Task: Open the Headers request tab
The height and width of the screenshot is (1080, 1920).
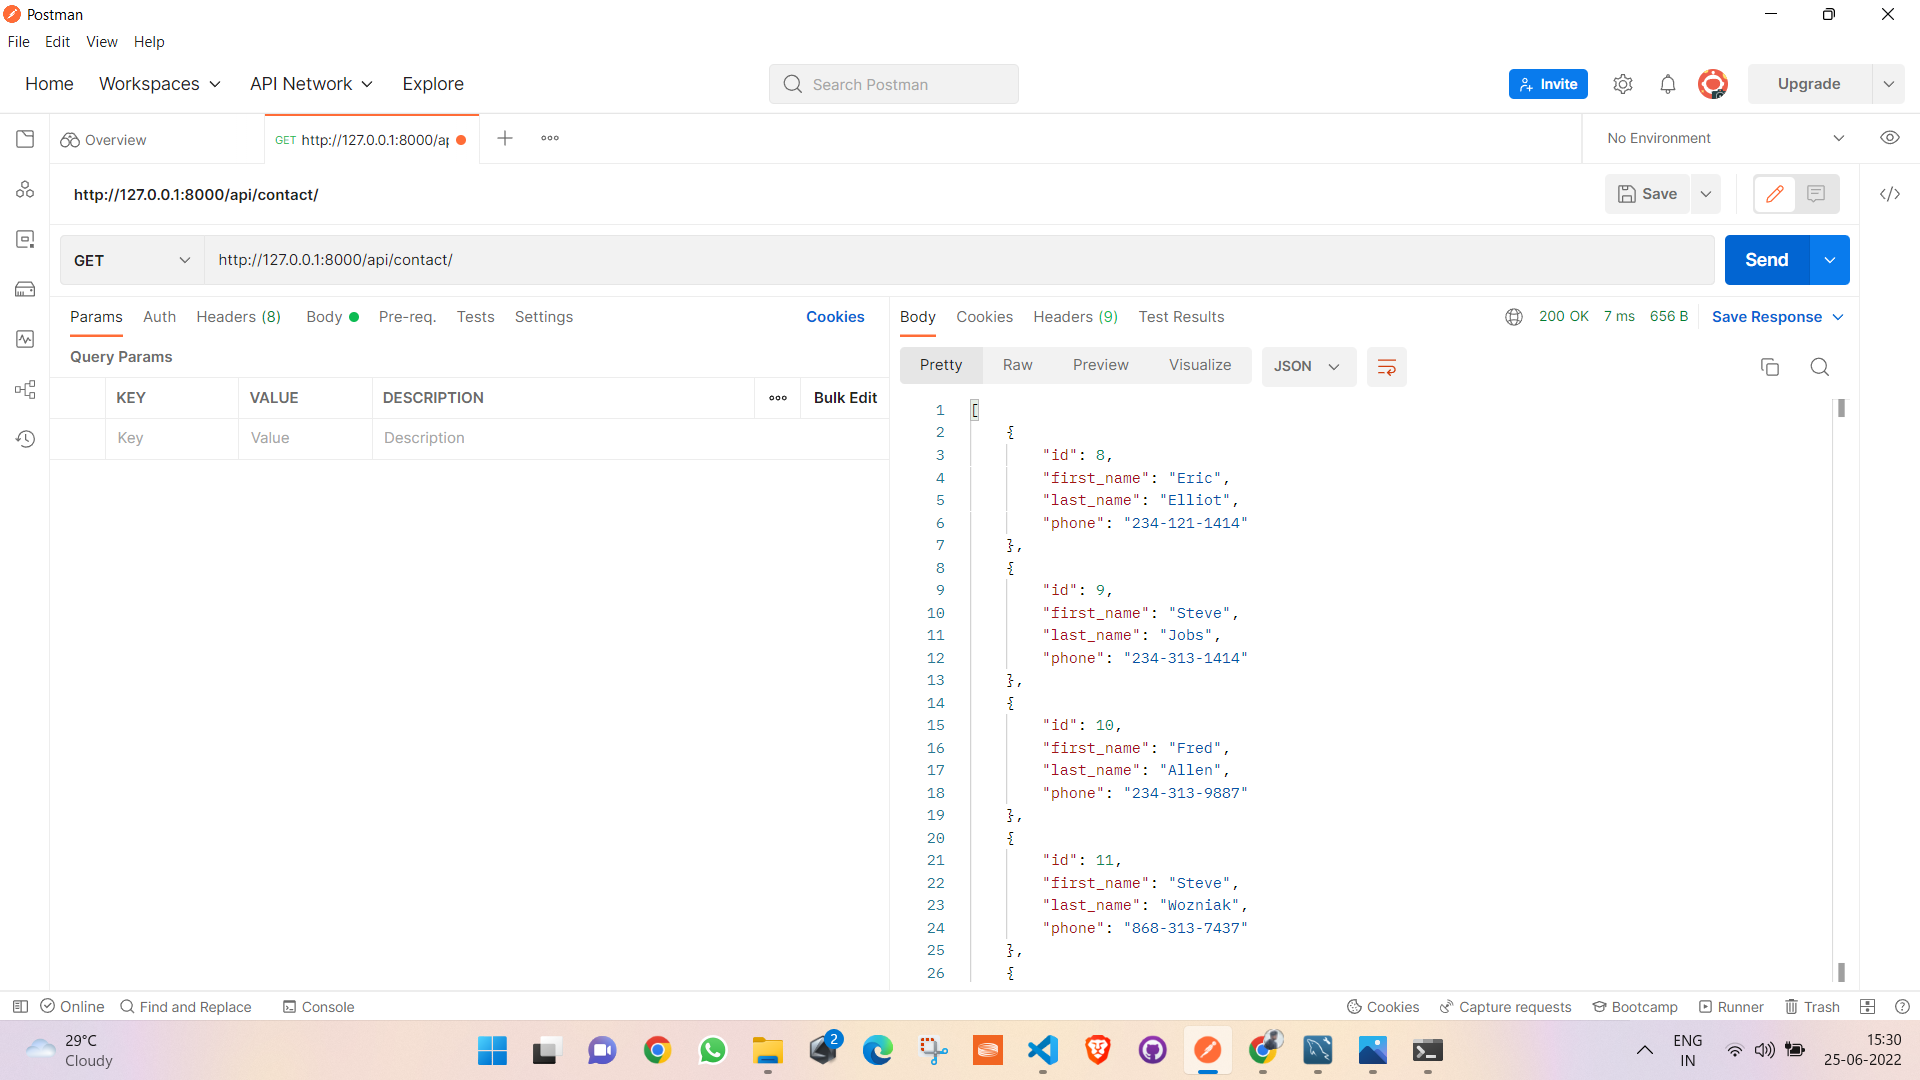Action: tap(238, 317)
